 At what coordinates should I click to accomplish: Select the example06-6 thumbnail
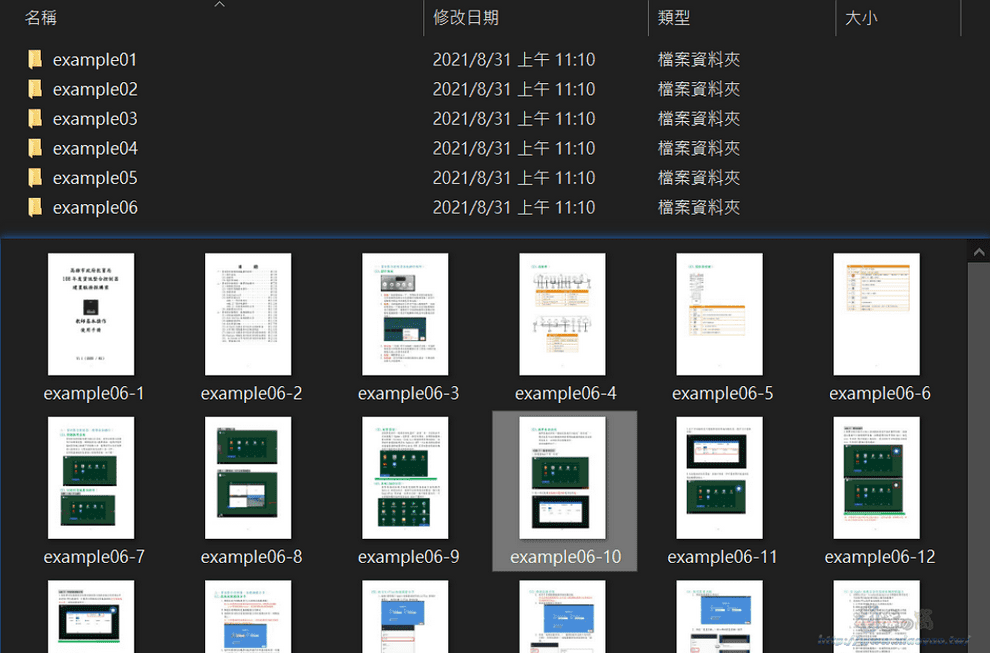pyautogui.click(x=877, y=314)
